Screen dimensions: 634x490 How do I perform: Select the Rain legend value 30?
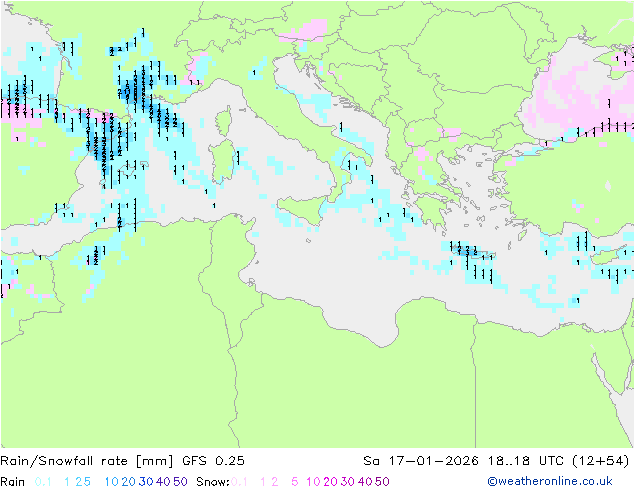(x=146, y=482)
